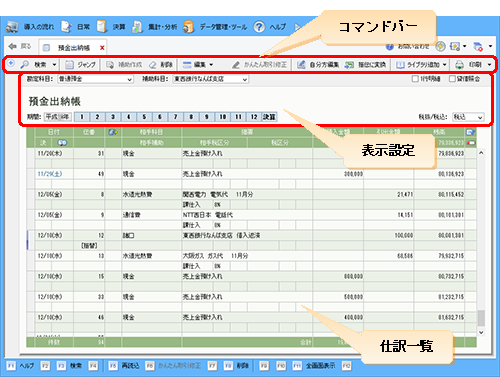Click the red icon below column settings

point(471,143)
